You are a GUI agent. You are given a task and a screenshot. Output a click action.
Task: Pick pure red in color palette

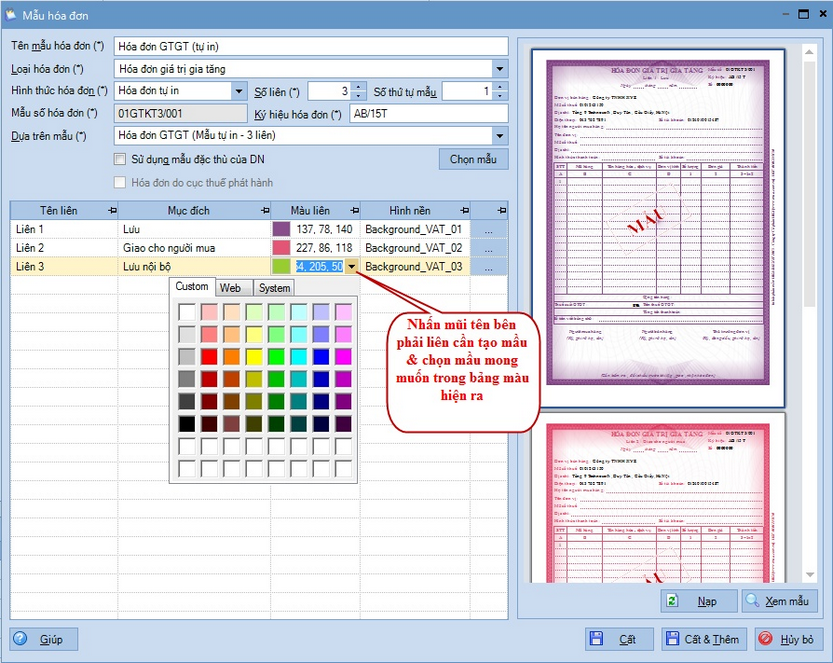[209, 357]
